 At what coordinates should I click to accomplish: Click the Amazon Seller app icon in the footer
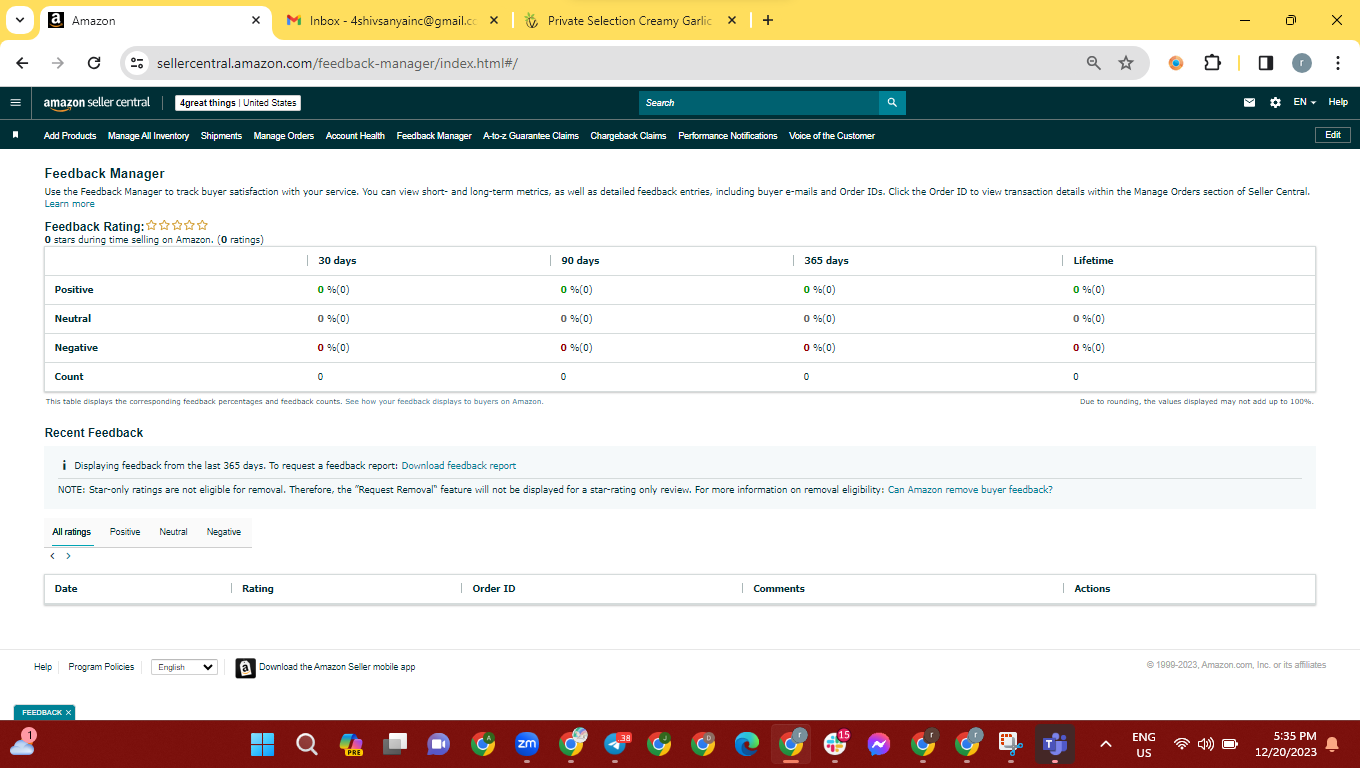pos(245,668)
